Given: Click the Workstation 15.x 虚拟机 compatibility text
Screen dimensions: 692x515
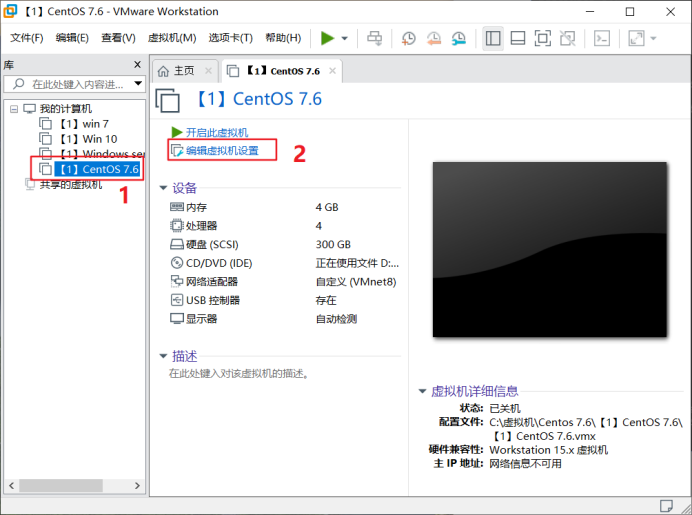Looking at the screenshot, I should tap(549, 450).
